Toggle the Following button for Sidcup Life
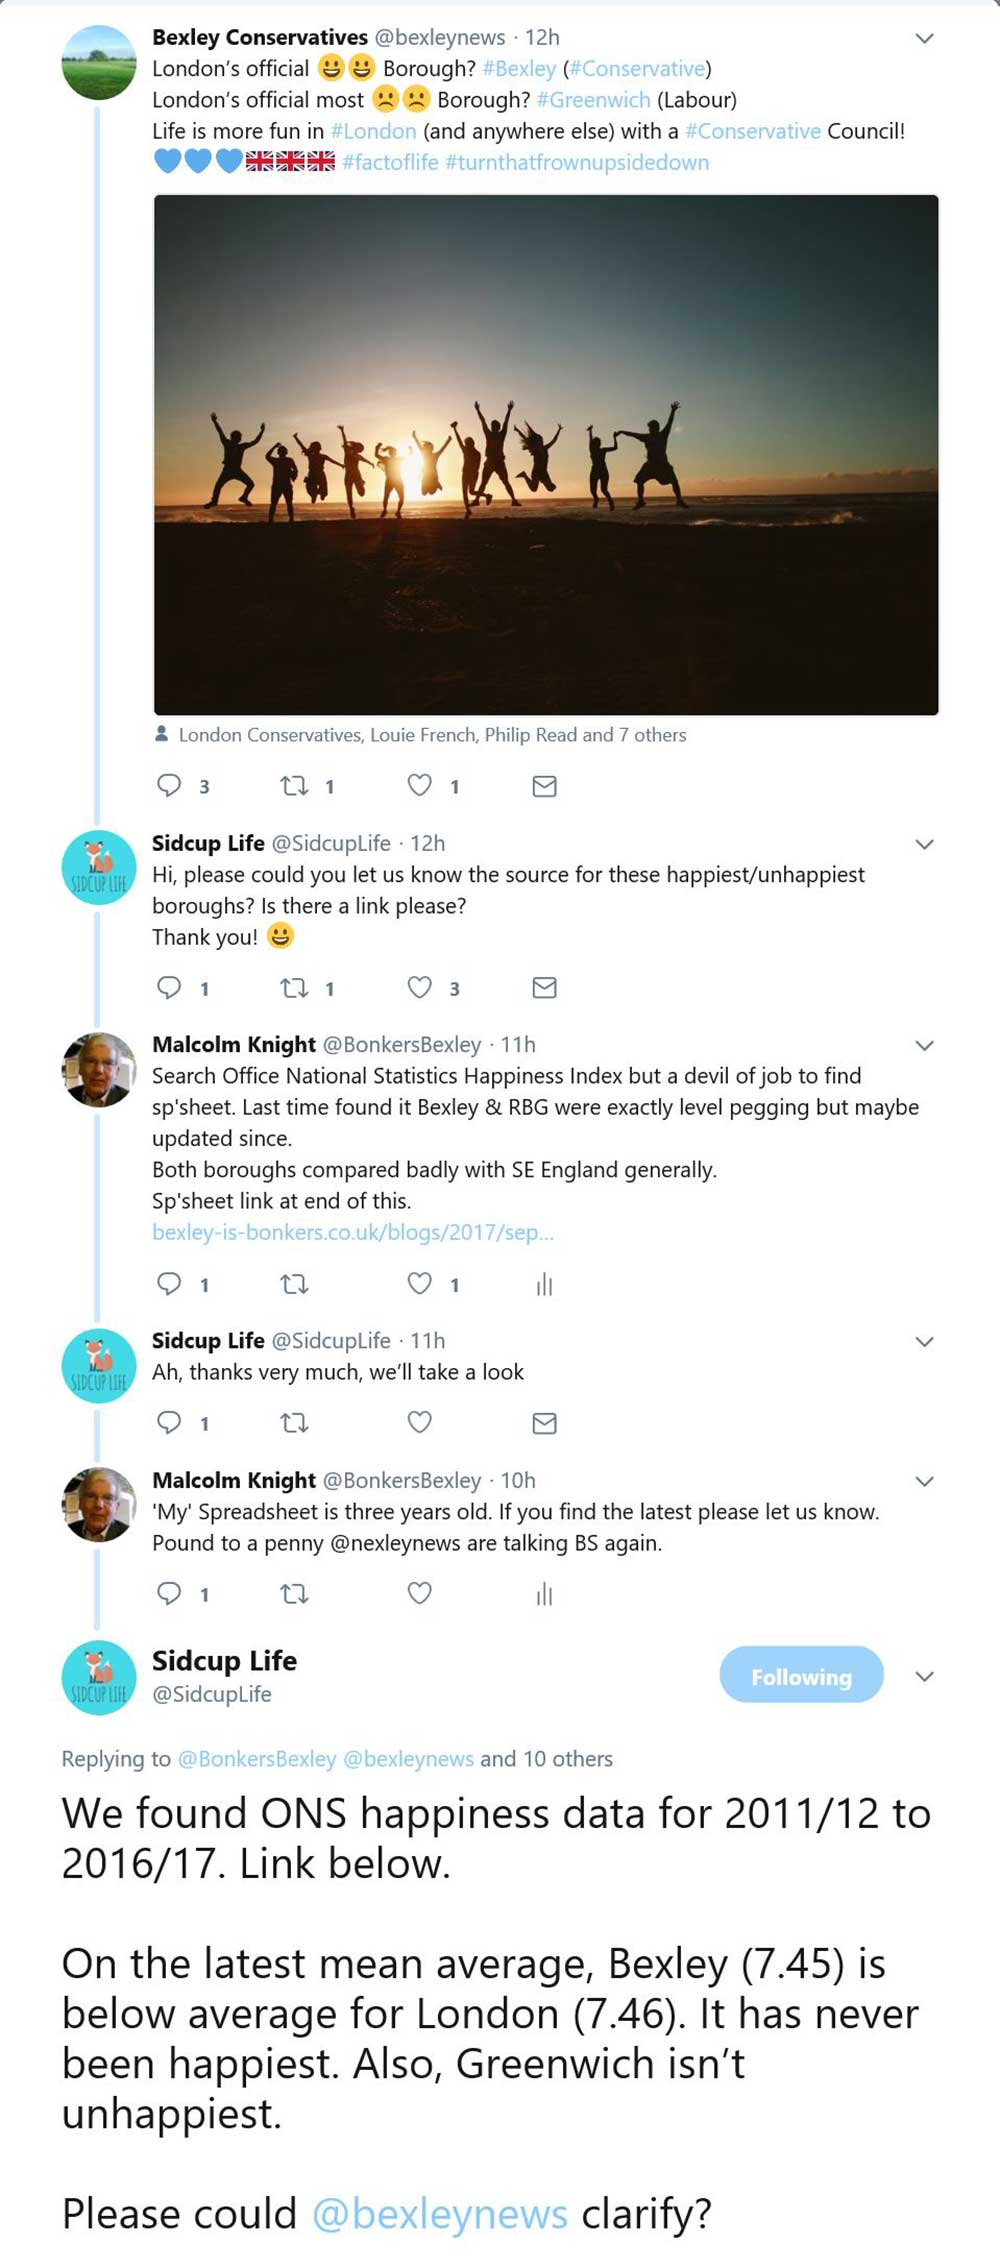1000x2268 pixels. [x=801, y=1676]
